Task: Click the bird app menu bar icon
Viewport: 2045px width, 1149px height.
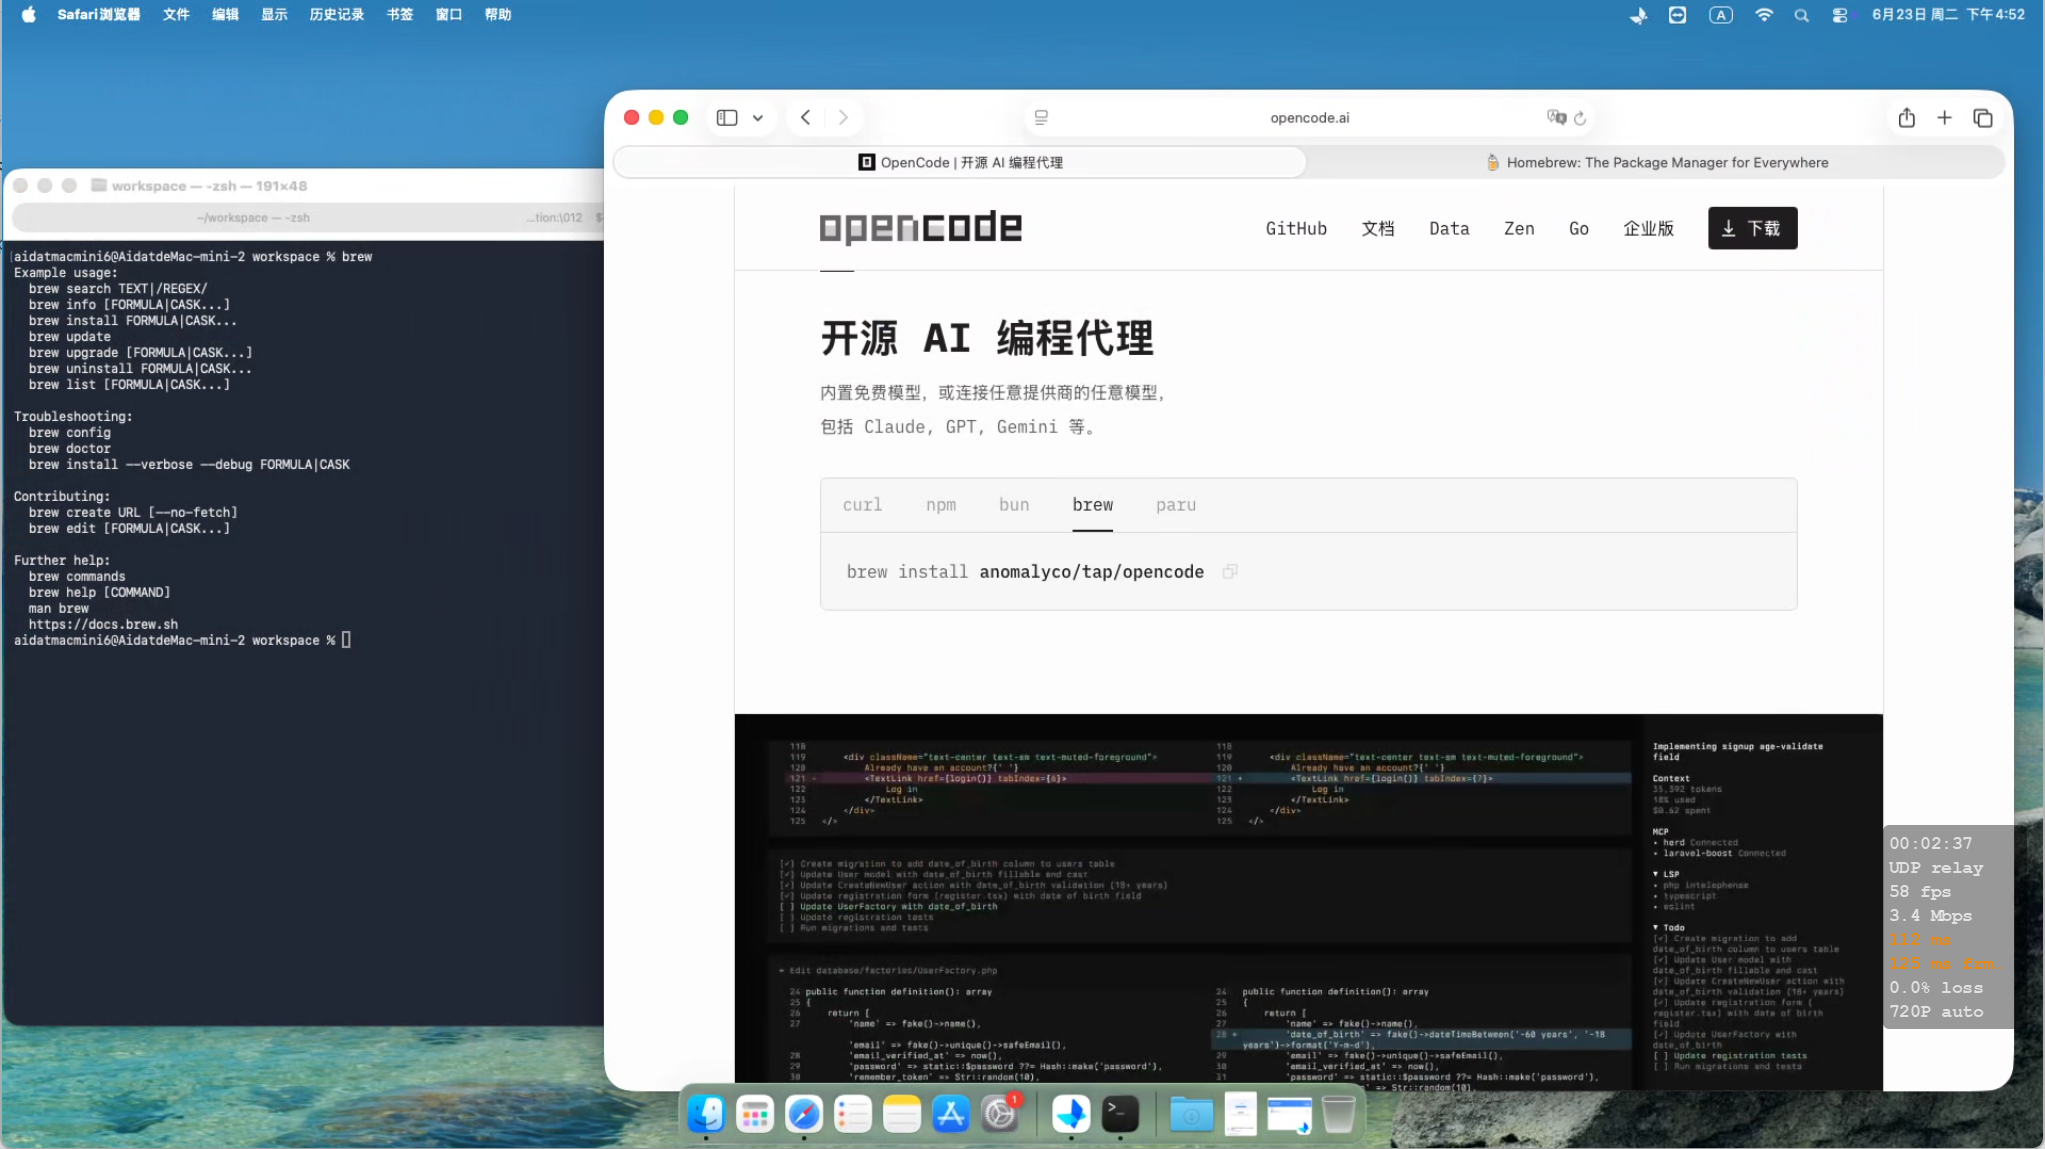Action: tap(1638, 15)
